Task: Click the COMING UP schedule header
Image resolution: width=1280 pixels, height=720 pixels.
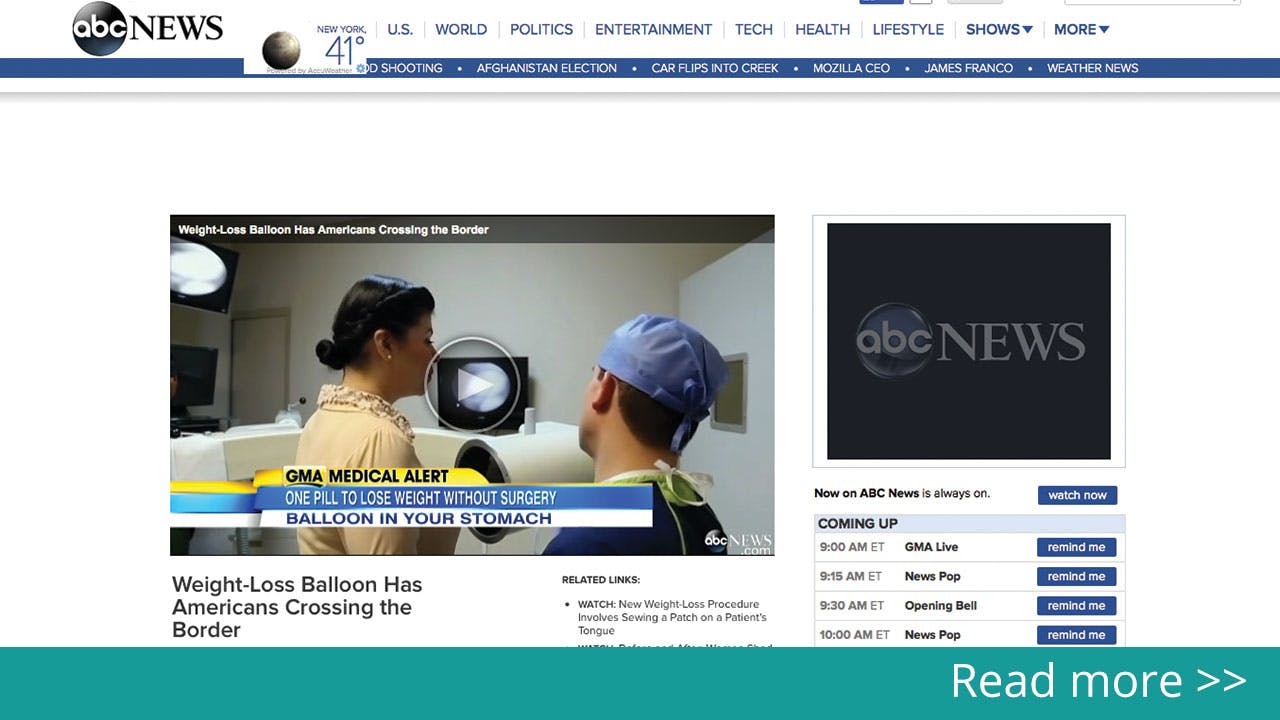Action: point(970,524)
